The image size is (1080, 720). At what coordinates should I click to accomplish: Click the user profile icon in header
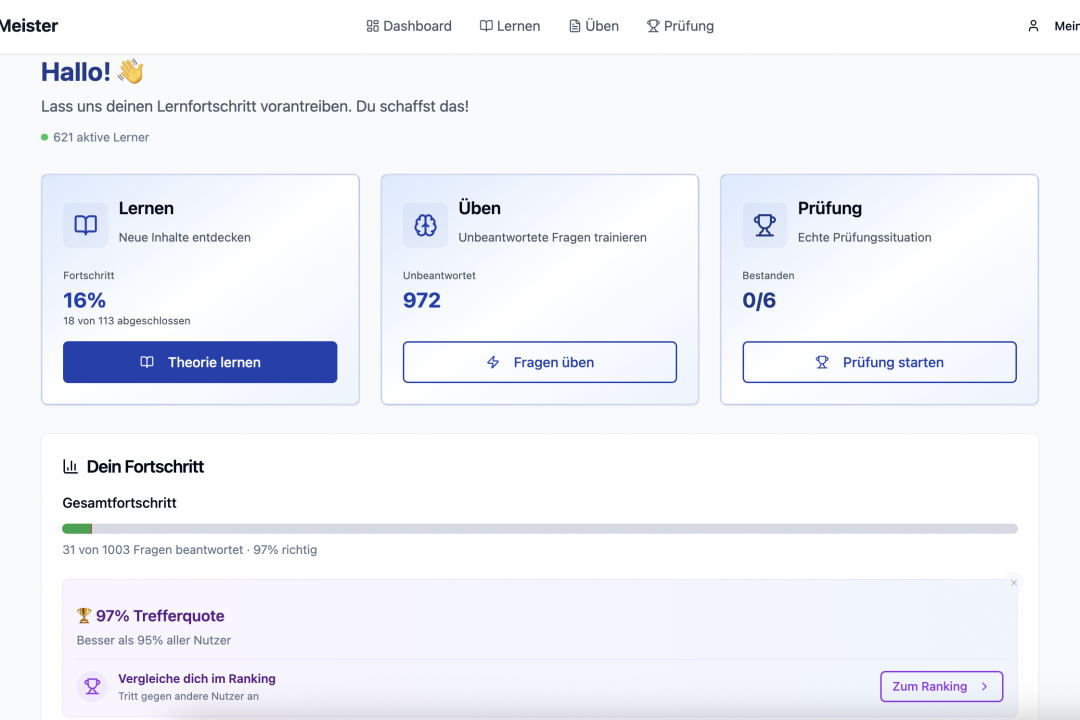[1033, 26]
